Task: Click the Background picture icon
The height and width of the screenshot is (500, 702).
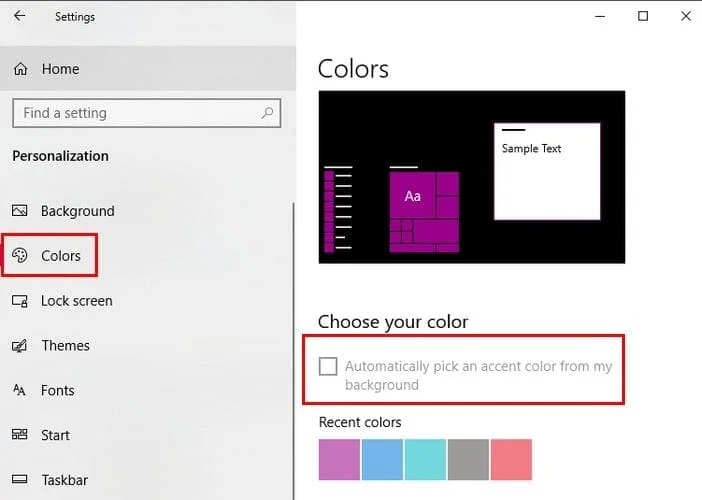Action: [x=20, y=210]
